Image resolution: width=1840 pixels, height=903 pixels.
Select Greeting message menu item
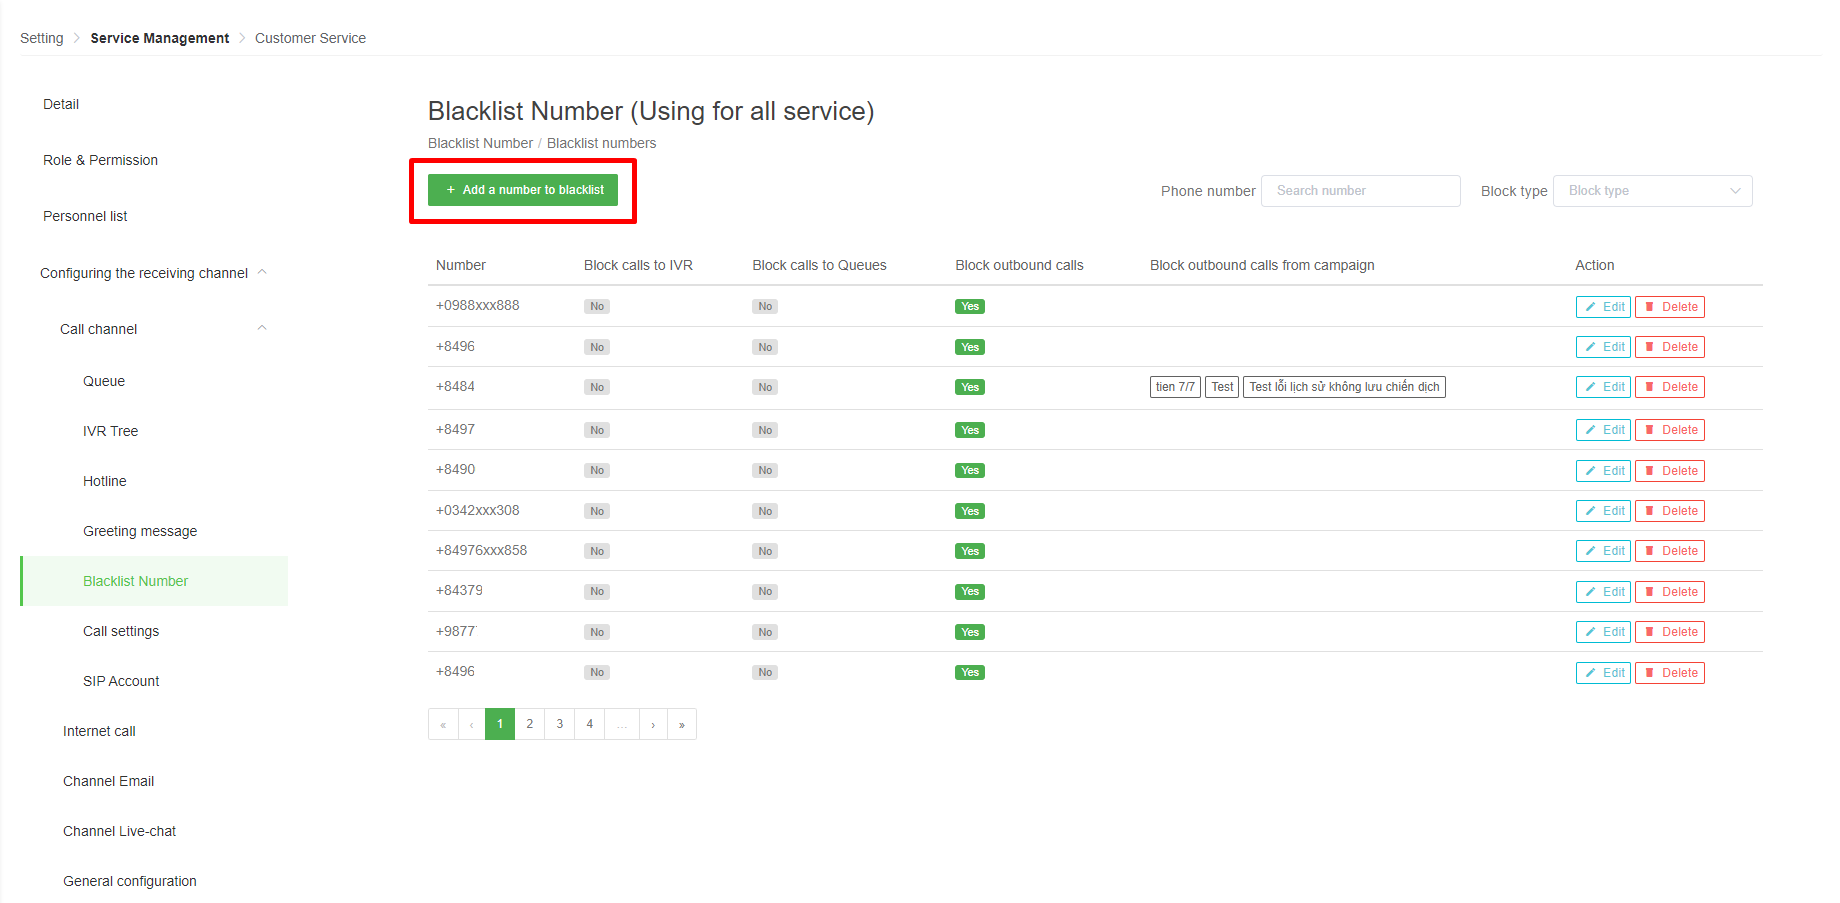point(140,531)
